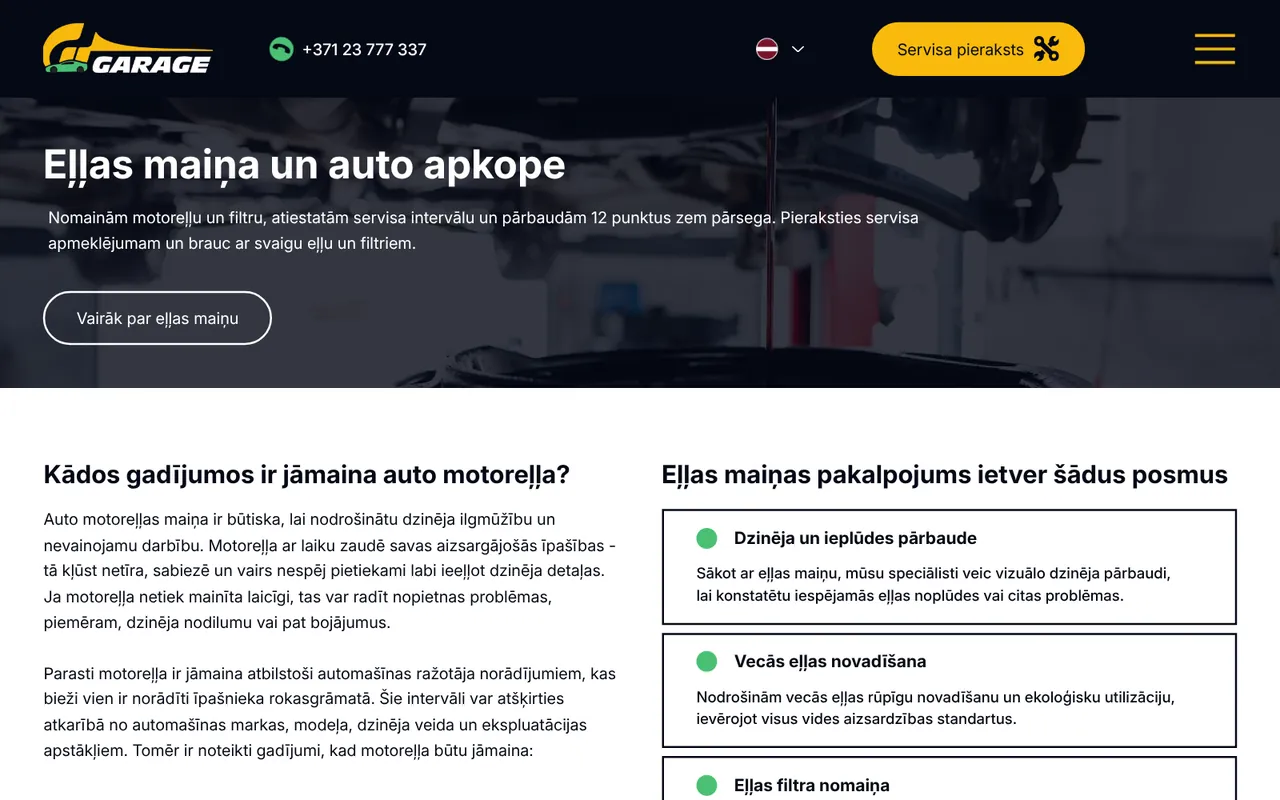Call the number +371 23 777 337

(x=364, y=49)
